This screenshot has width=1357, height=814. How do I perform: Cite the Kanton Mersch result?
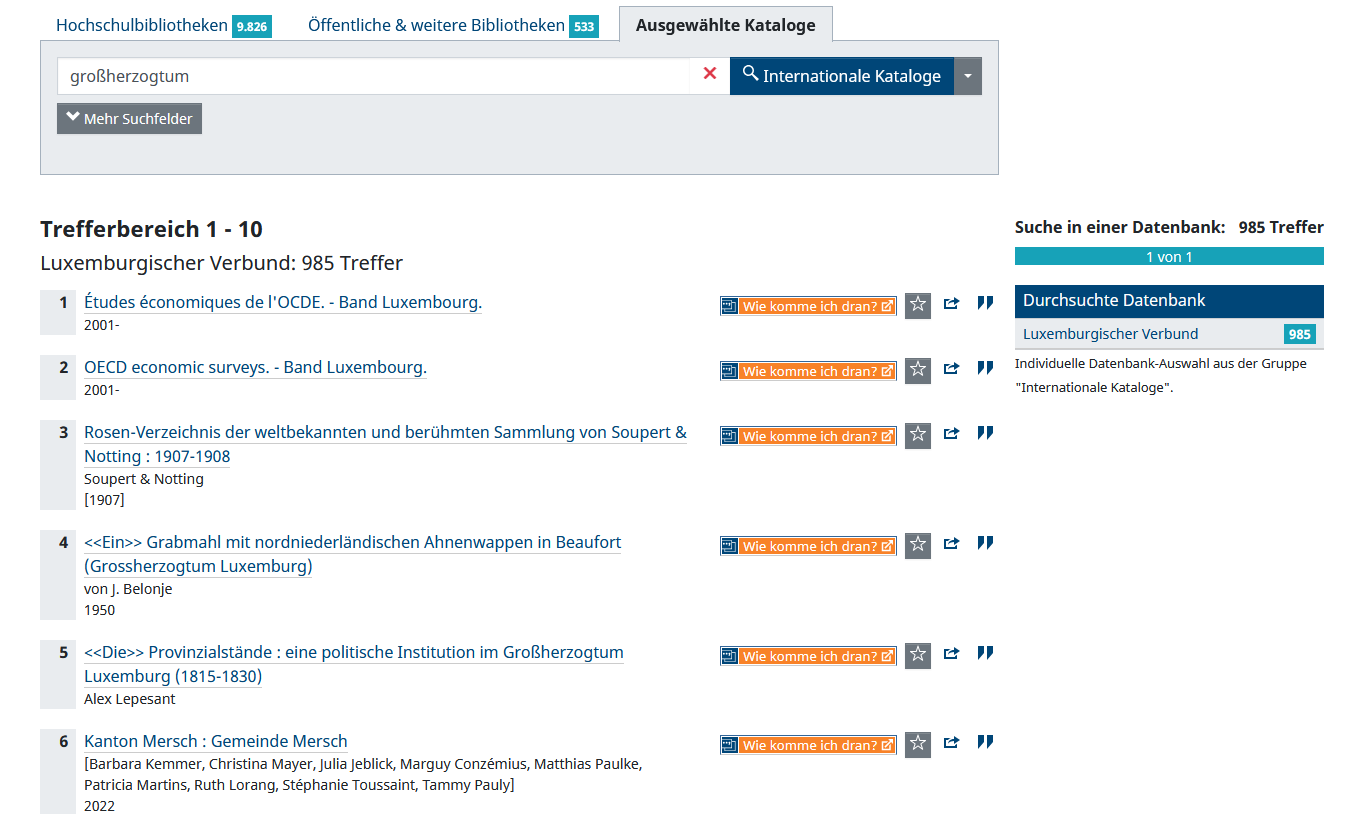click(x=985, y=742)
